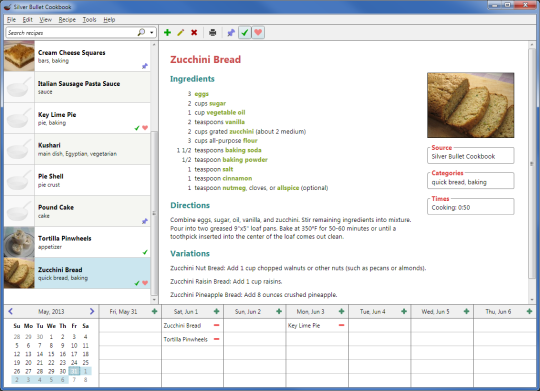Open the Recipe menu
This screenshot has width=540, height=391.
[x=67, y=20]
